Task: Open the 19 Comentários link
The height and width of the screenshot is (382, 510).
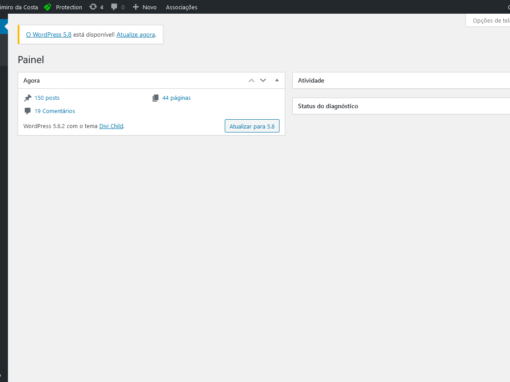Action: tap(55, 111)
